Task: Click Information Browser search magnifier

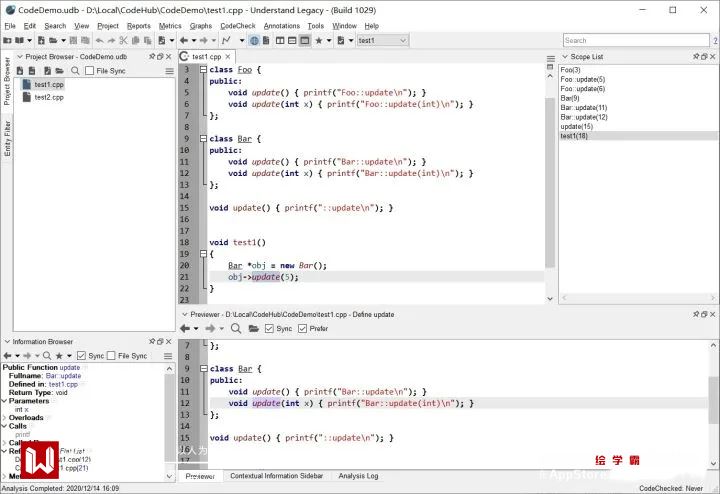Action: click(x=47, y=356)
